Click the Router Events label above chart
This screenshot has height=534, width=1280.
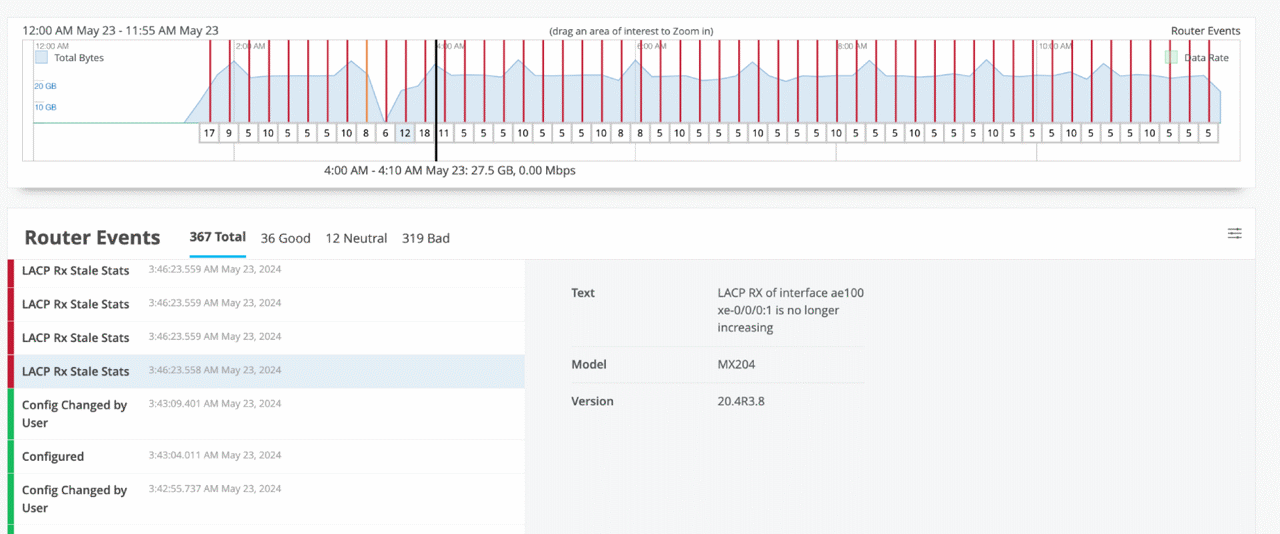tap(1205, 31)
